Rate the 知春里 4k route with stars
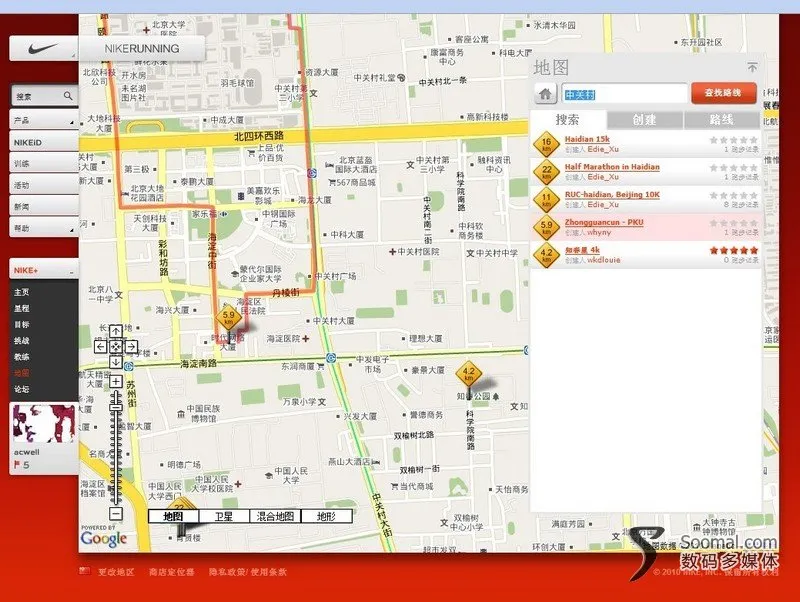800x602 pixels. (734, 250)
